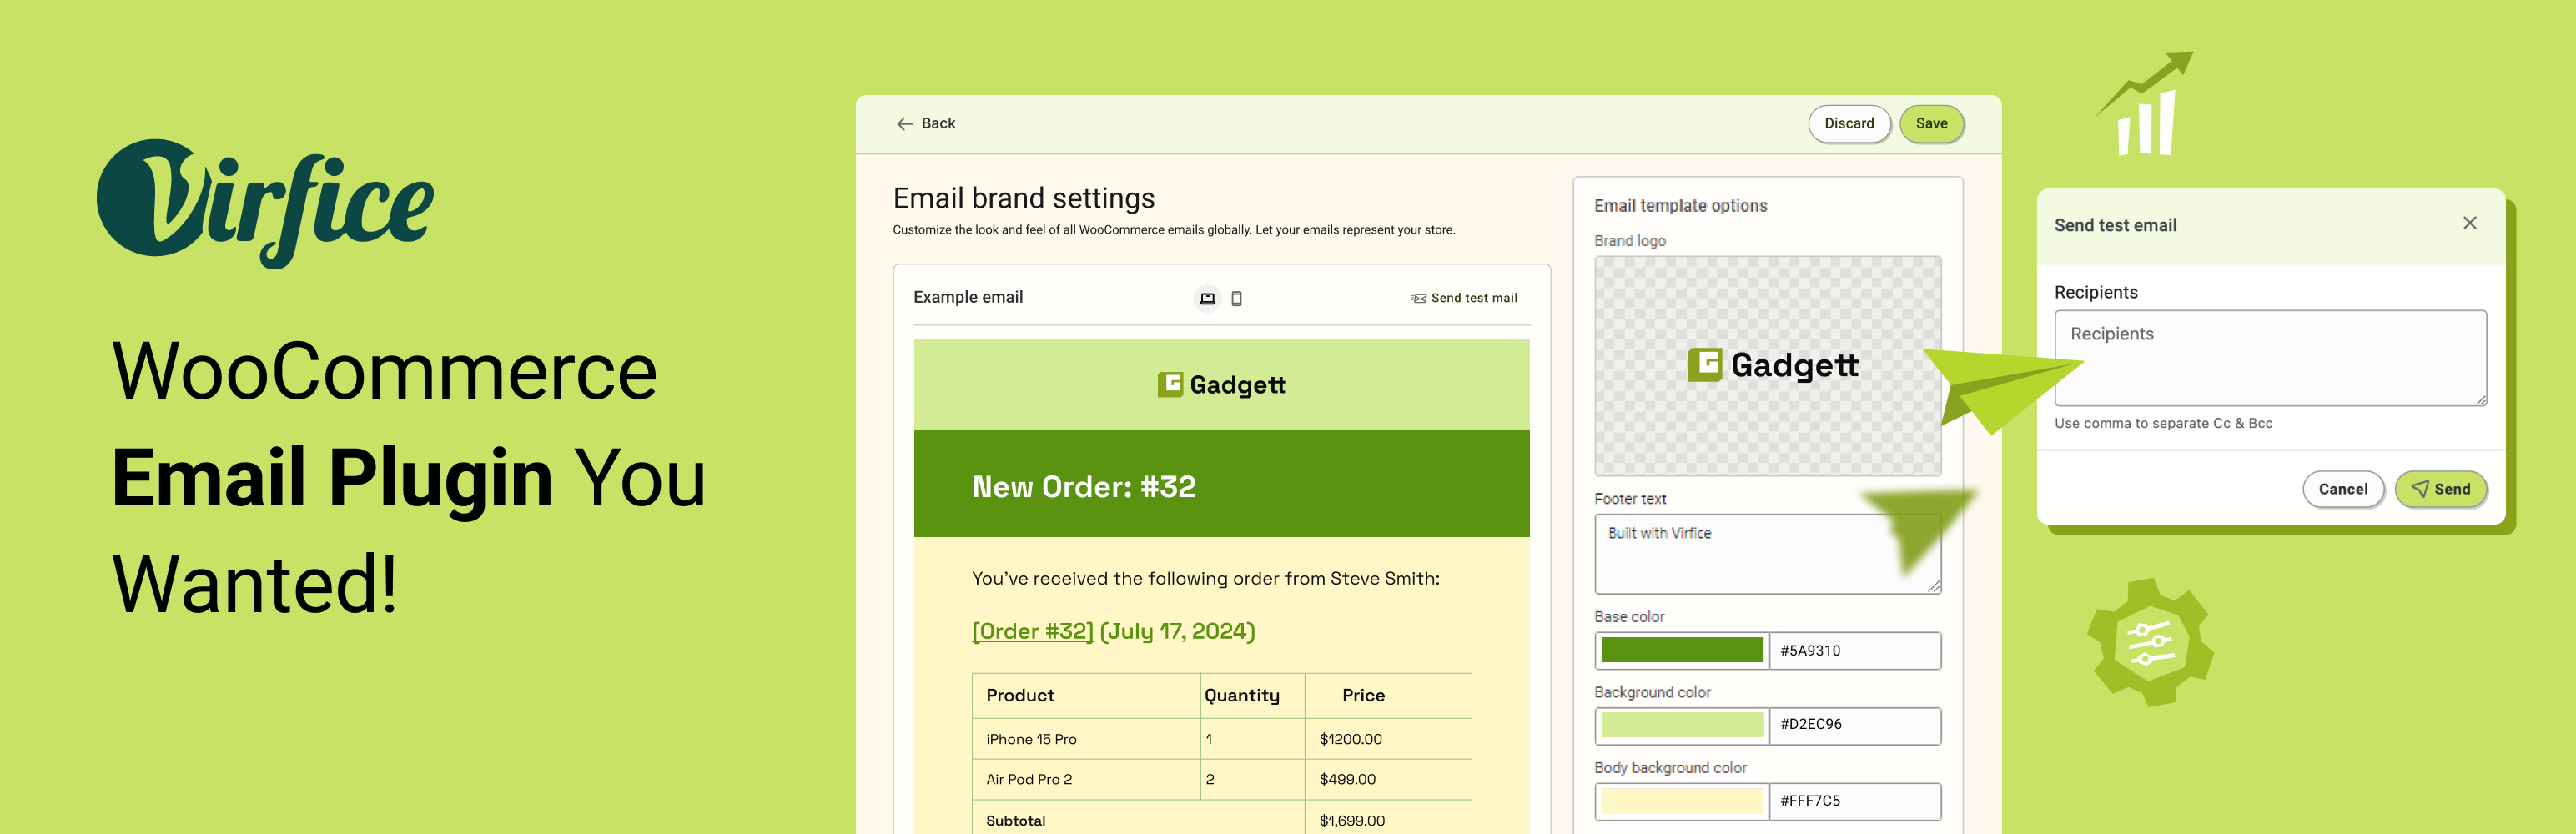Open the Order #32 link
The height and width of the screenshot is (834, 2576).
point(1033,631)
